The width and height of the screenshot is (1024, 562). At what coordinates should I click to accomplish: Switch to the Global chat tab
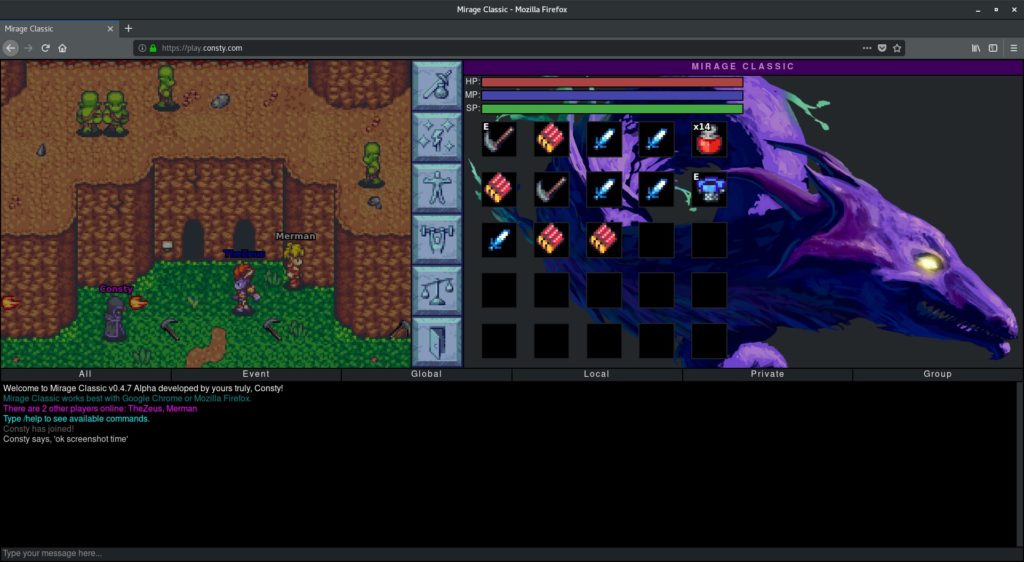click(x=427, y=374)
